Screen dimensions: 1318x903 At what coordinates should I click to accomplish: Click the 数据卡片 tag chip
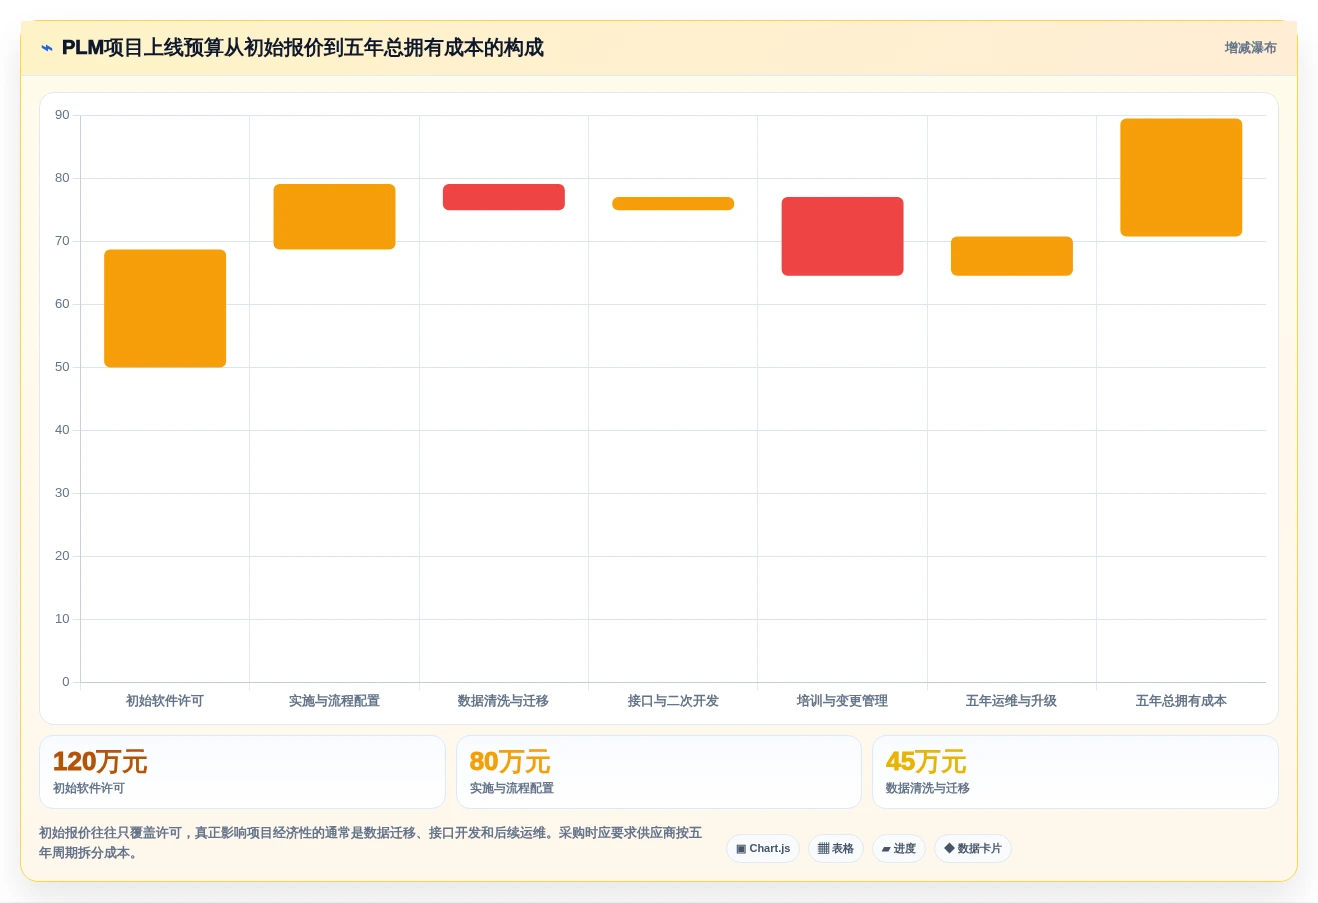(973, 848)
